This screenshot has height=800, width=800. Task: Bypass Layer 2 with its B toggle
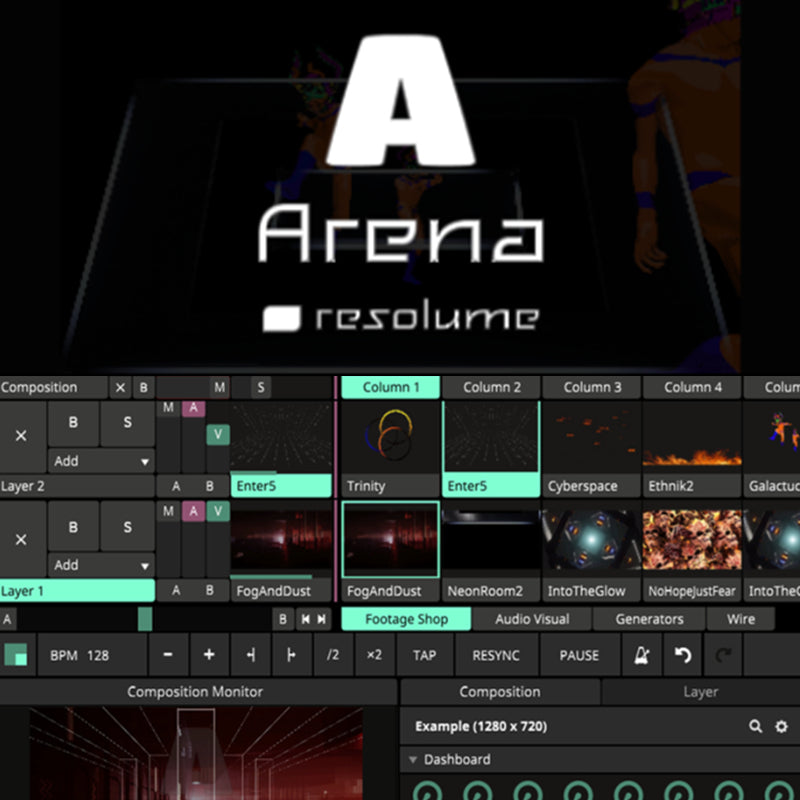72,423
